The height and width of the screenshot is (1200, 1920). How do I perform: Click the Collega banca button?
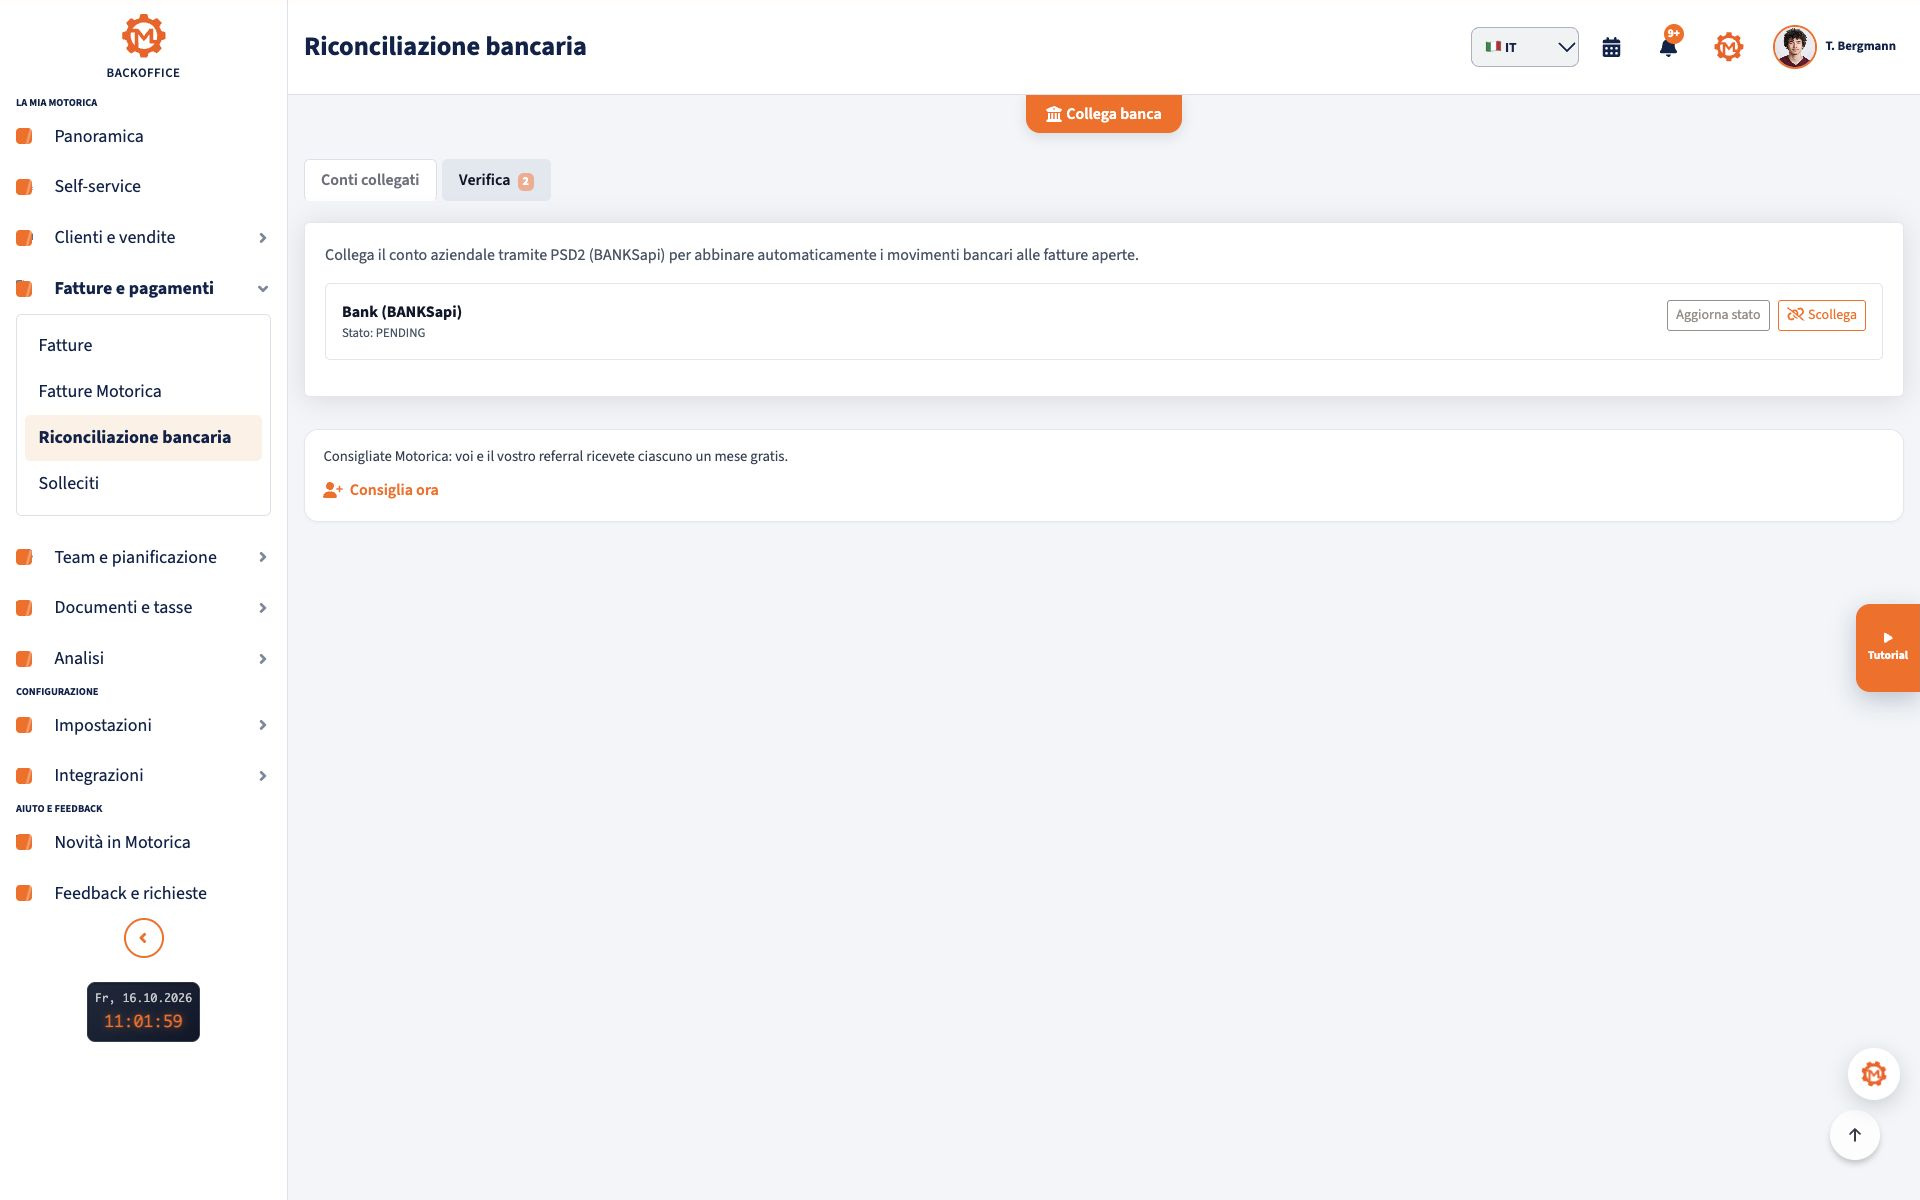click(1104, 113)
